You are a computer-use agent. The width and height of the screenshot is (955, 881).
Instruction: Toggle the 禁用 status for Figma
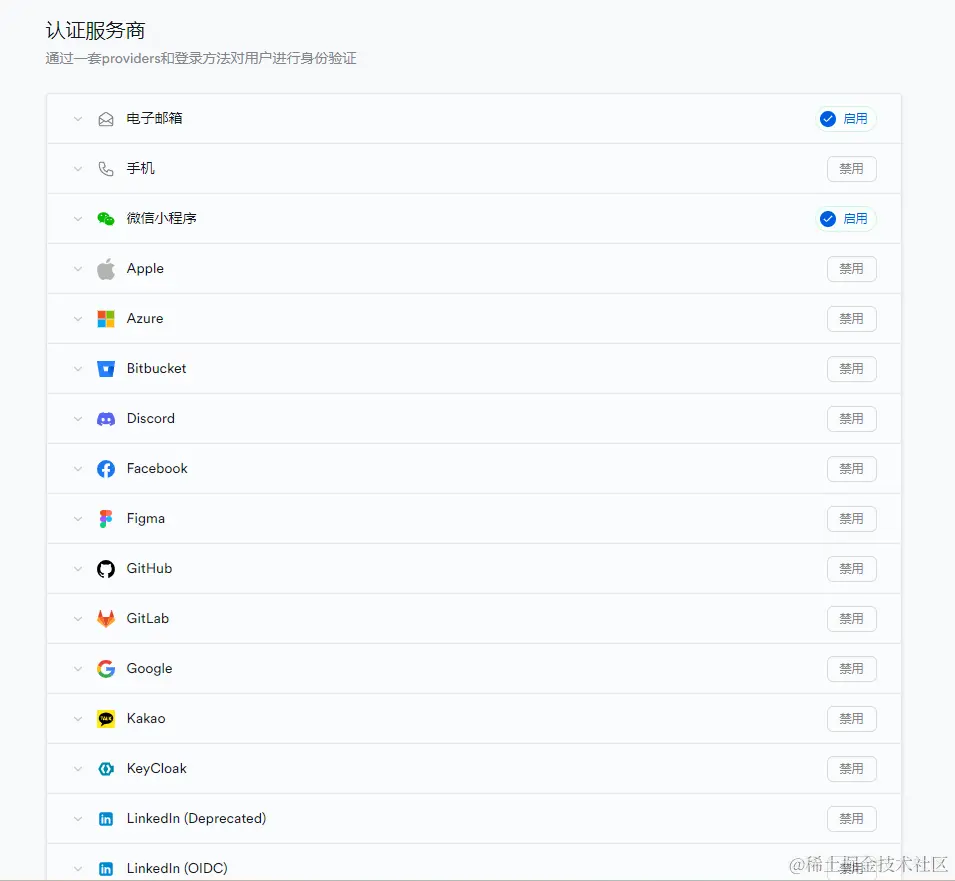coord(851,519)
